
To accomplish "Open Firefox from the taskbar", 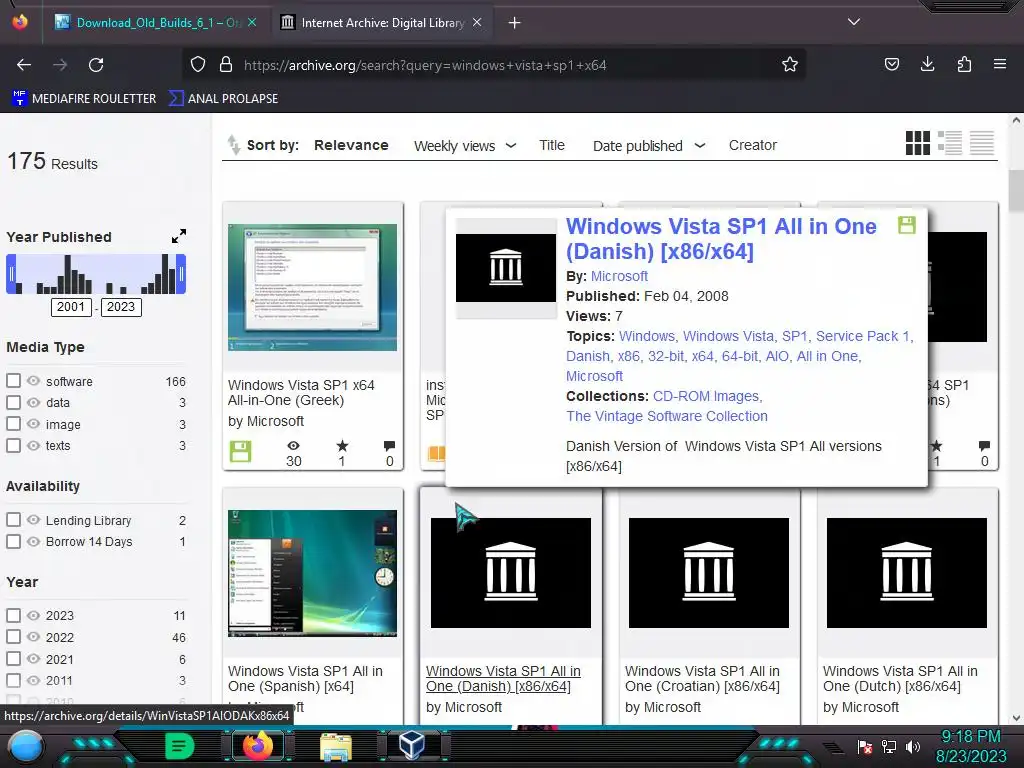I will (257, 745).
